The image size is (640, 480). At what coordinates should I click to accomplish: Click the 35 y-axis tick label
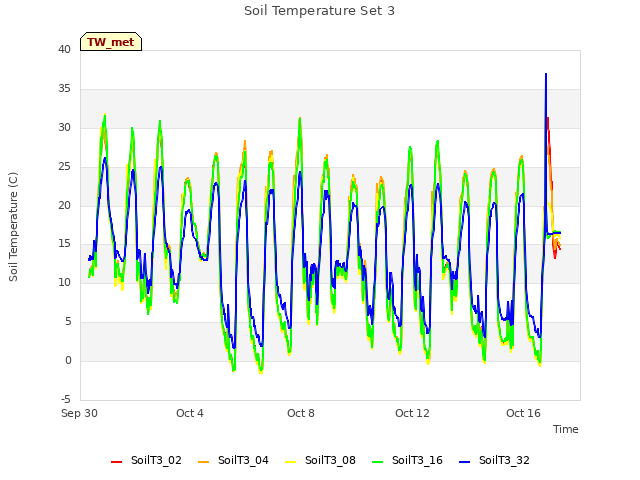coord(64,89)
